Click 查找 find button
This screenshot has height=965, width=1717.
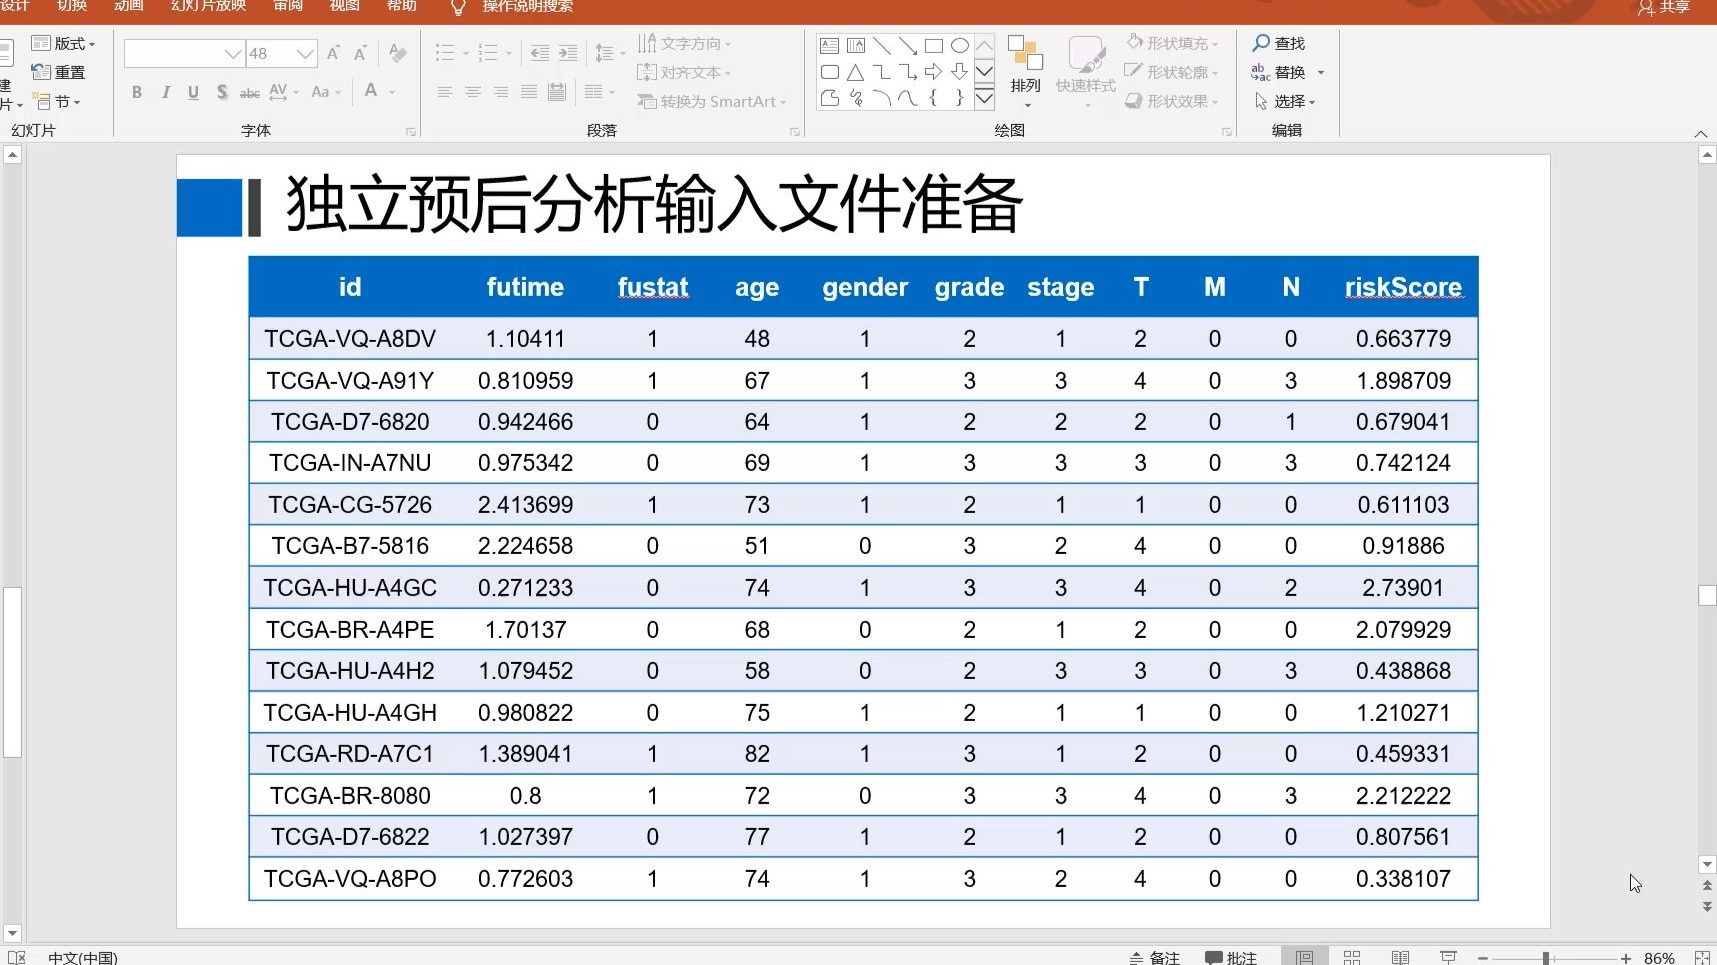tap(1279, 43)
